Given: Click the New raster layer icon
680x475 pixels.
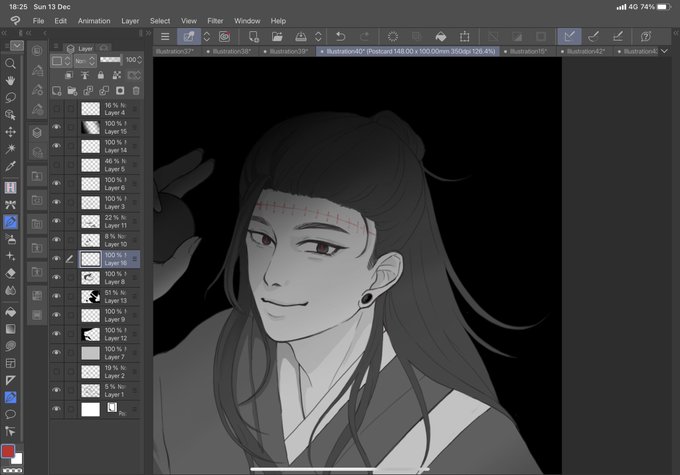Looking at the screenshot, I should [57, 91].
